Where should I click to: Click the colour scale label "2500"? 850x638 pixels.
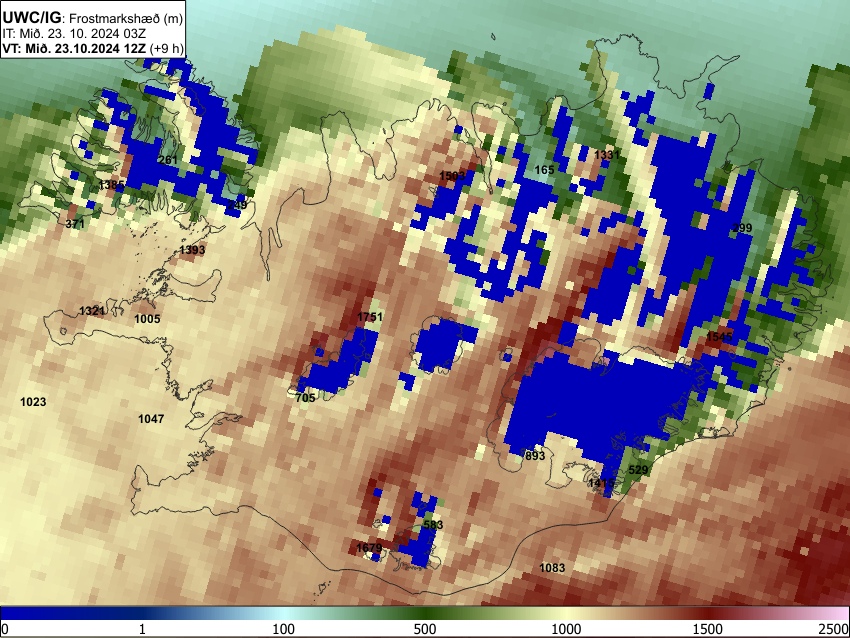[834, 629]
